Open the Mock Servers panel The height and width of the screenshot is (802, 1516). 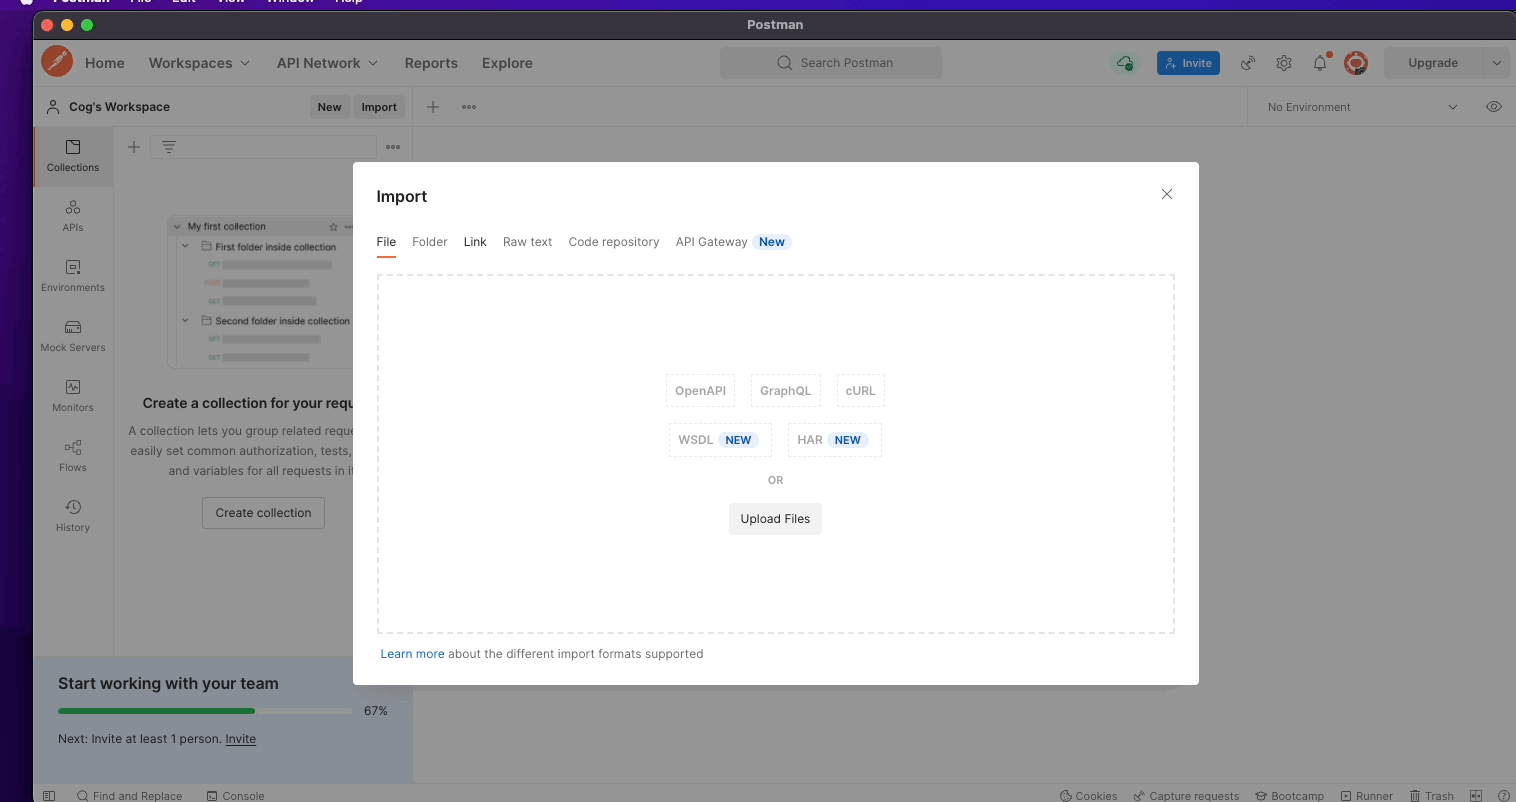(72, 336)
